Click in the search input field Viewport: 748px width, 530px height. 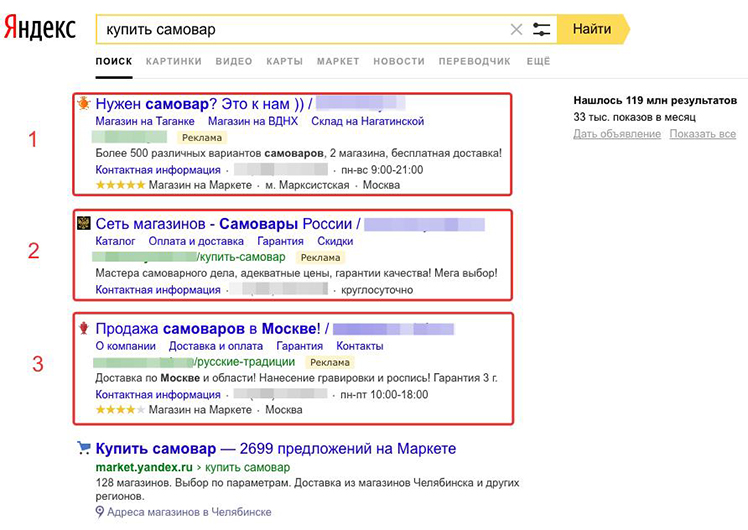pyautogui.click(x=303, y=30)
